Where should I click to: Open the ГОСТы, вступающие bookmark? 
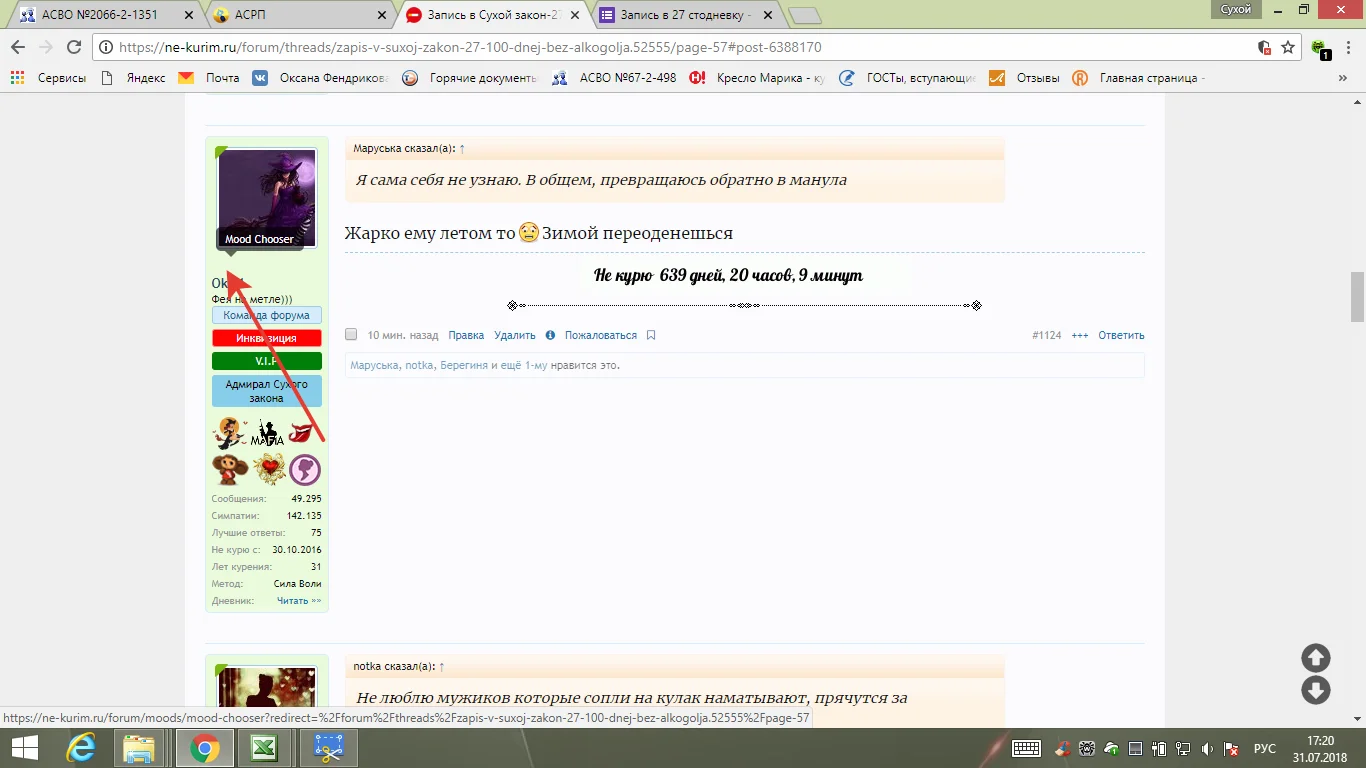tap(907, 78)
